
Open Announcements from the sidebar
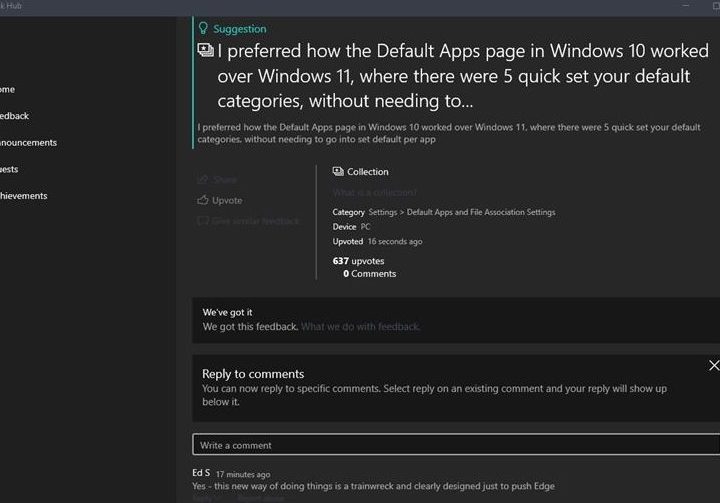28,142
